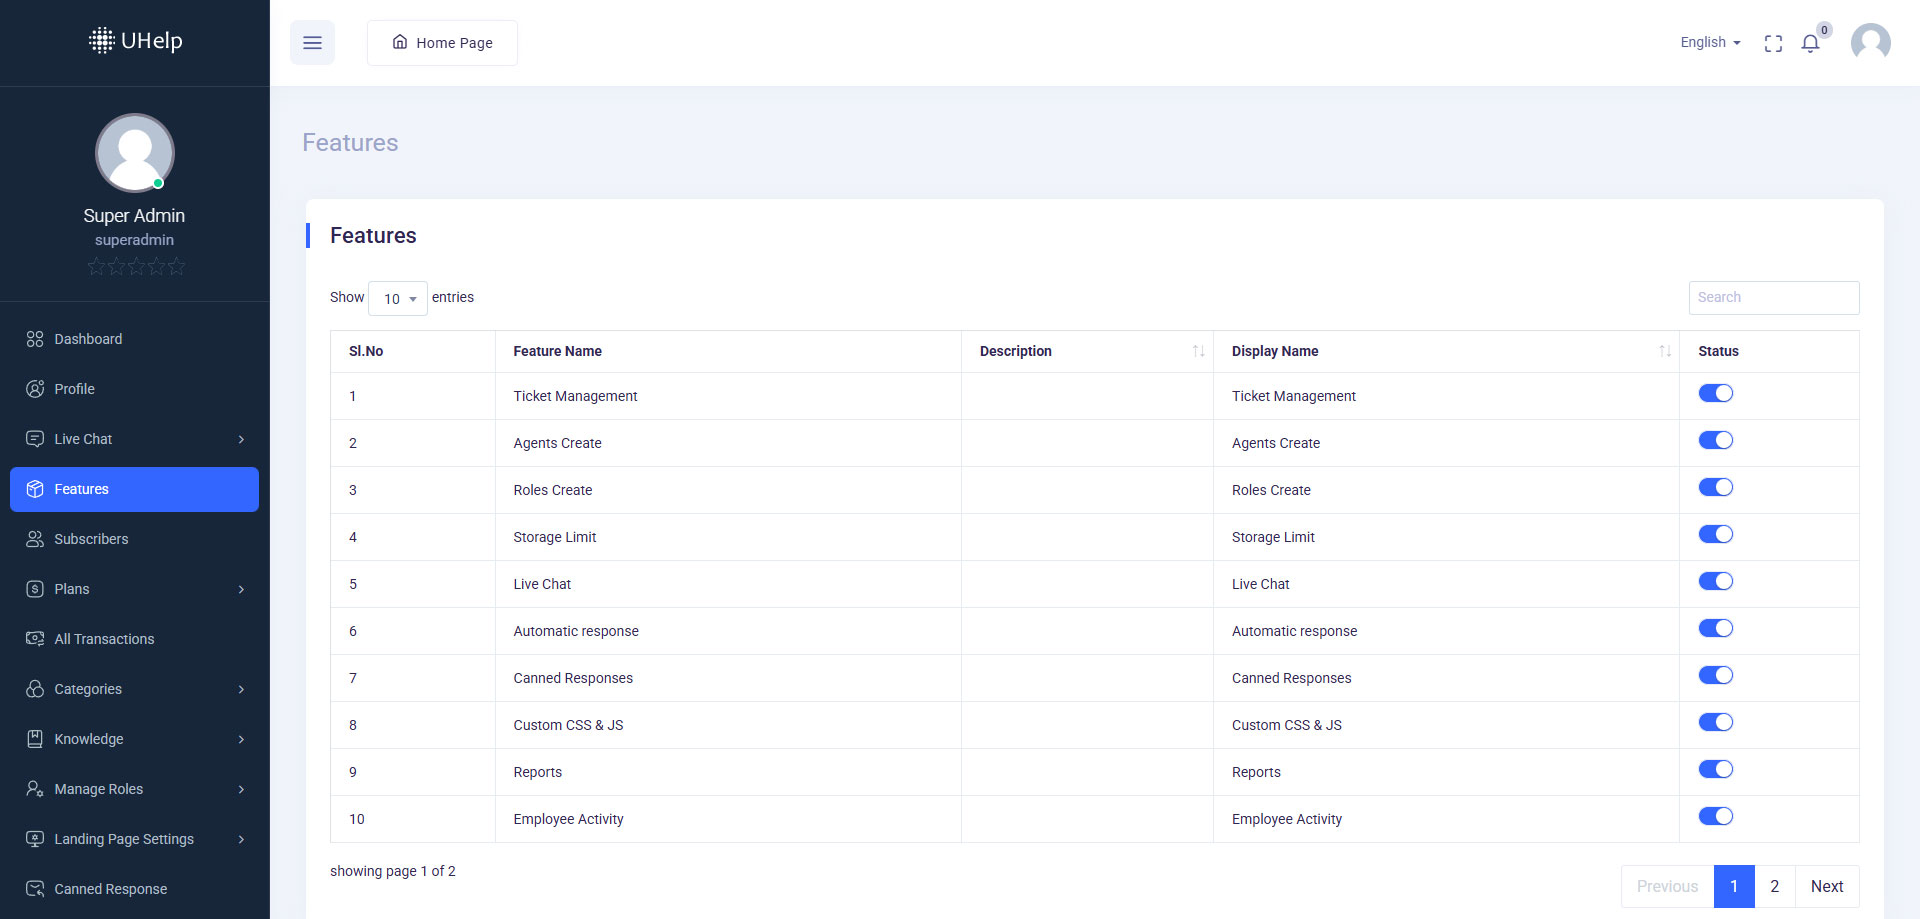This screenshot has height=919, width=1920.
Task: Expand the Plans sidebar submenu
Action: (134, 589)
